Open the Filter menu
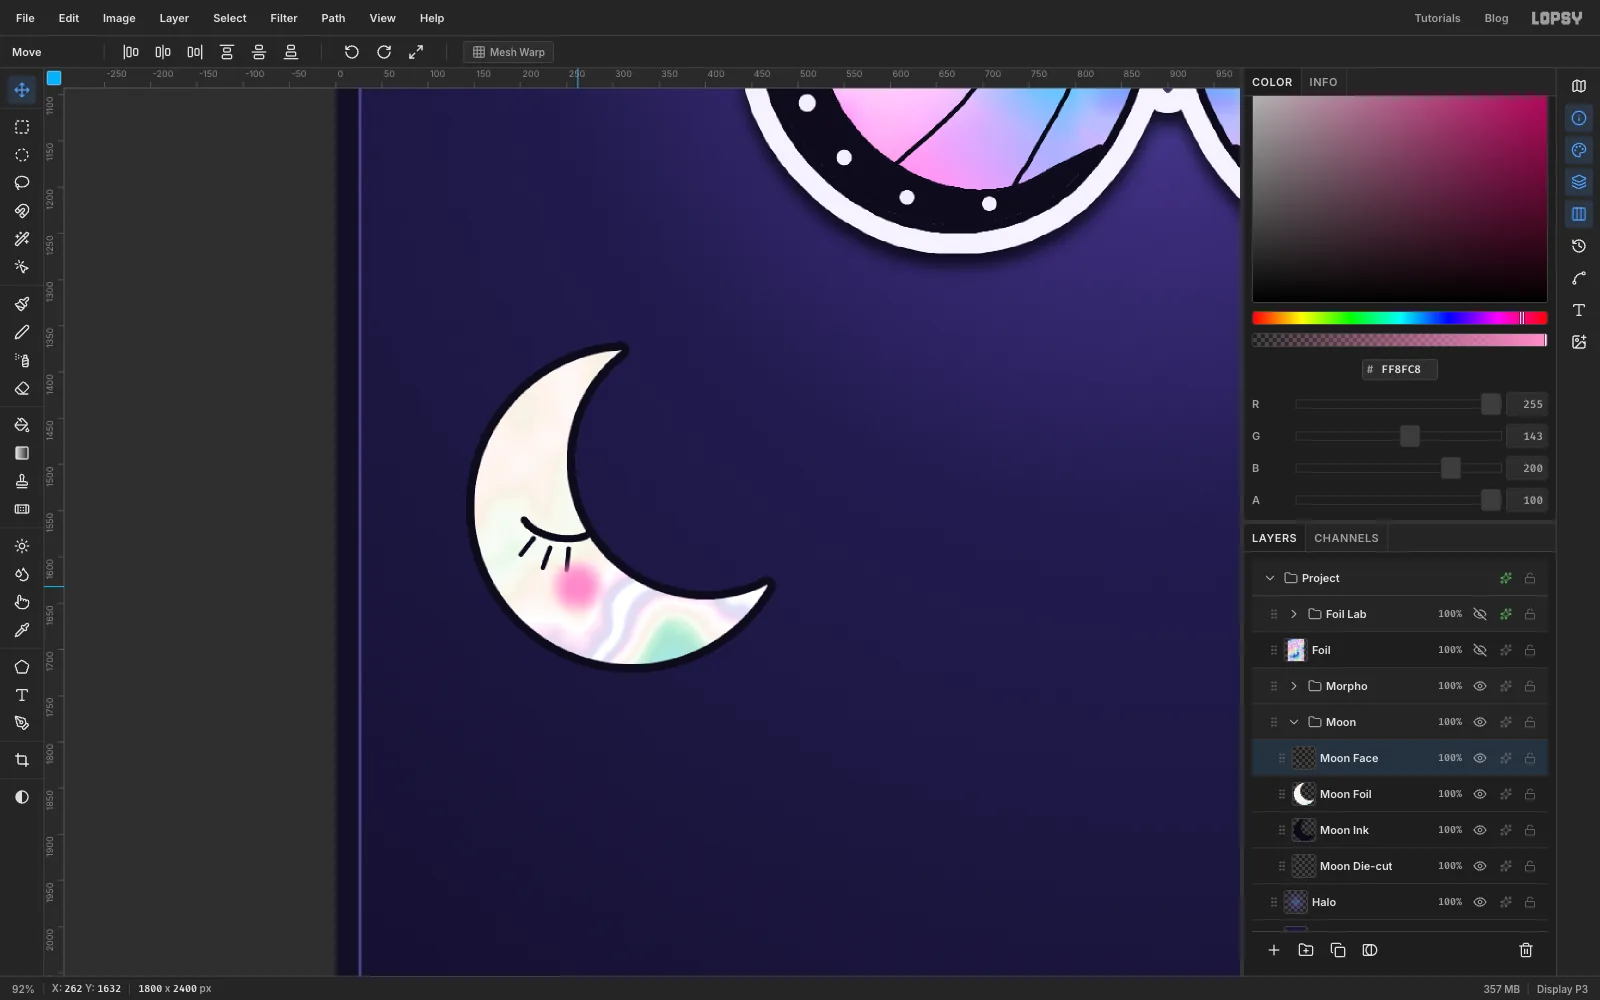 (284, 18)
